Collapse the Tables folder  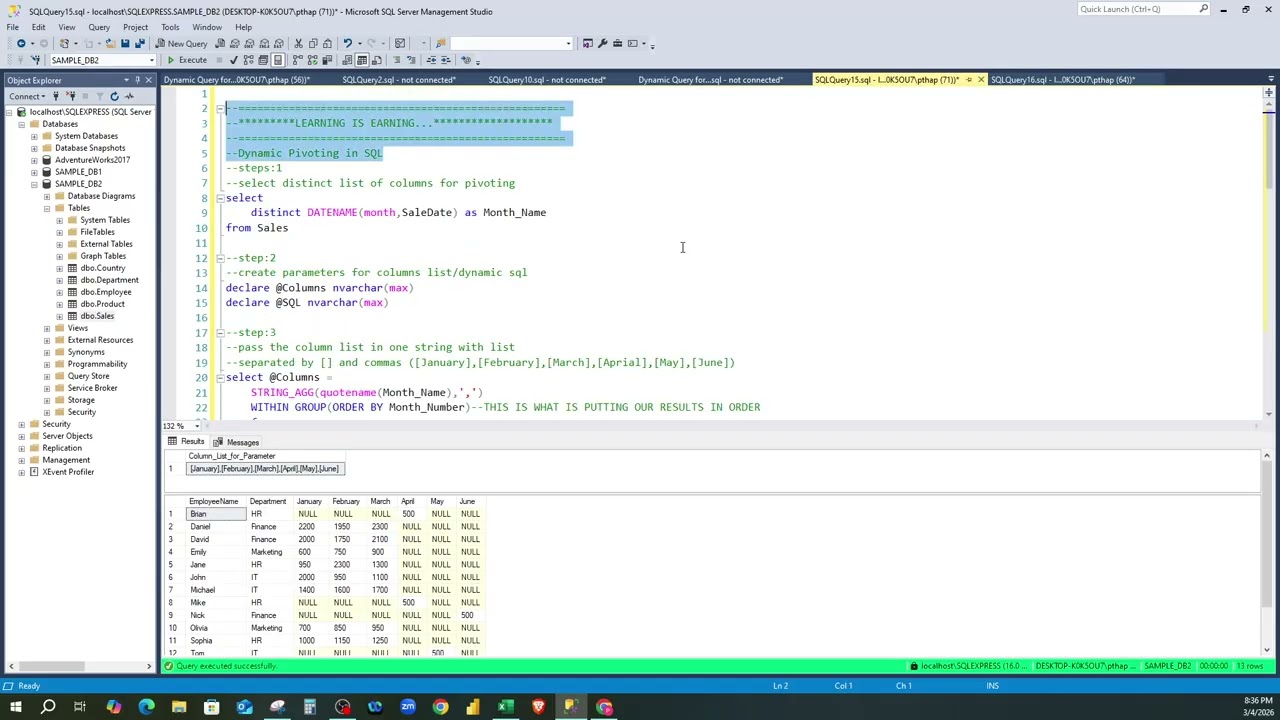pyautogui.click(x=46, y=208)
